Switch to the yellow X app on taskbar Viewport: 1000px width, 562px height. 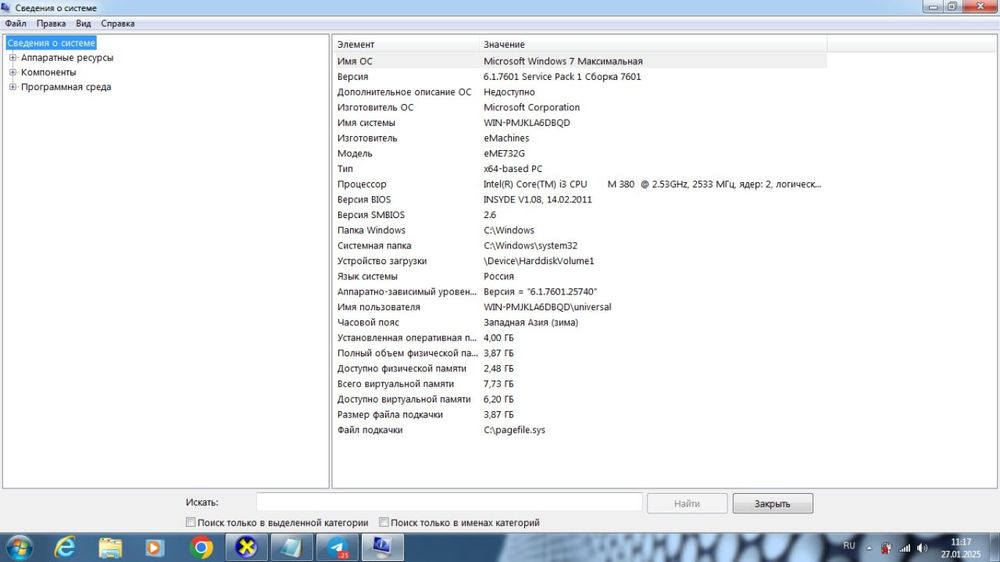[246, 547]
